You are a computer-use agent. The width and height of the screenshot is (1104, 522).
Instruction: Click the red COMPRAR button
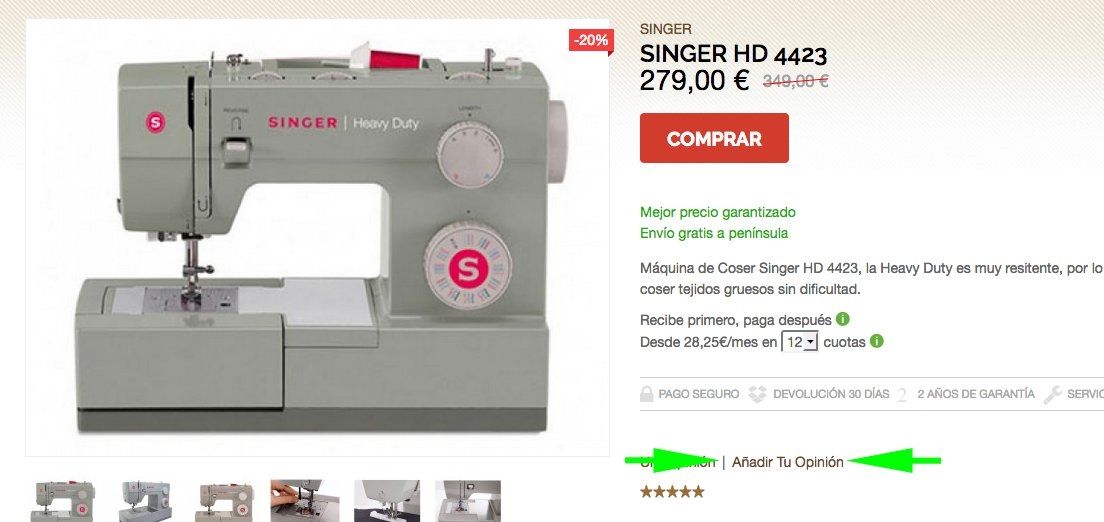pyautogui.click(x=714, y=138)
